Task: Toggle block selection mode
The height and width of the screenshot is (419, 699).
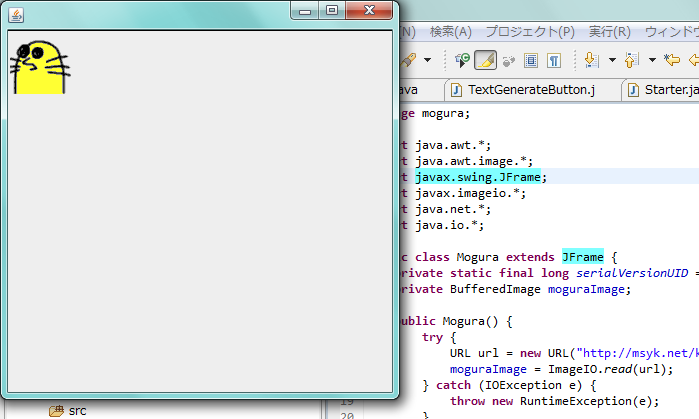Action: 531,61
